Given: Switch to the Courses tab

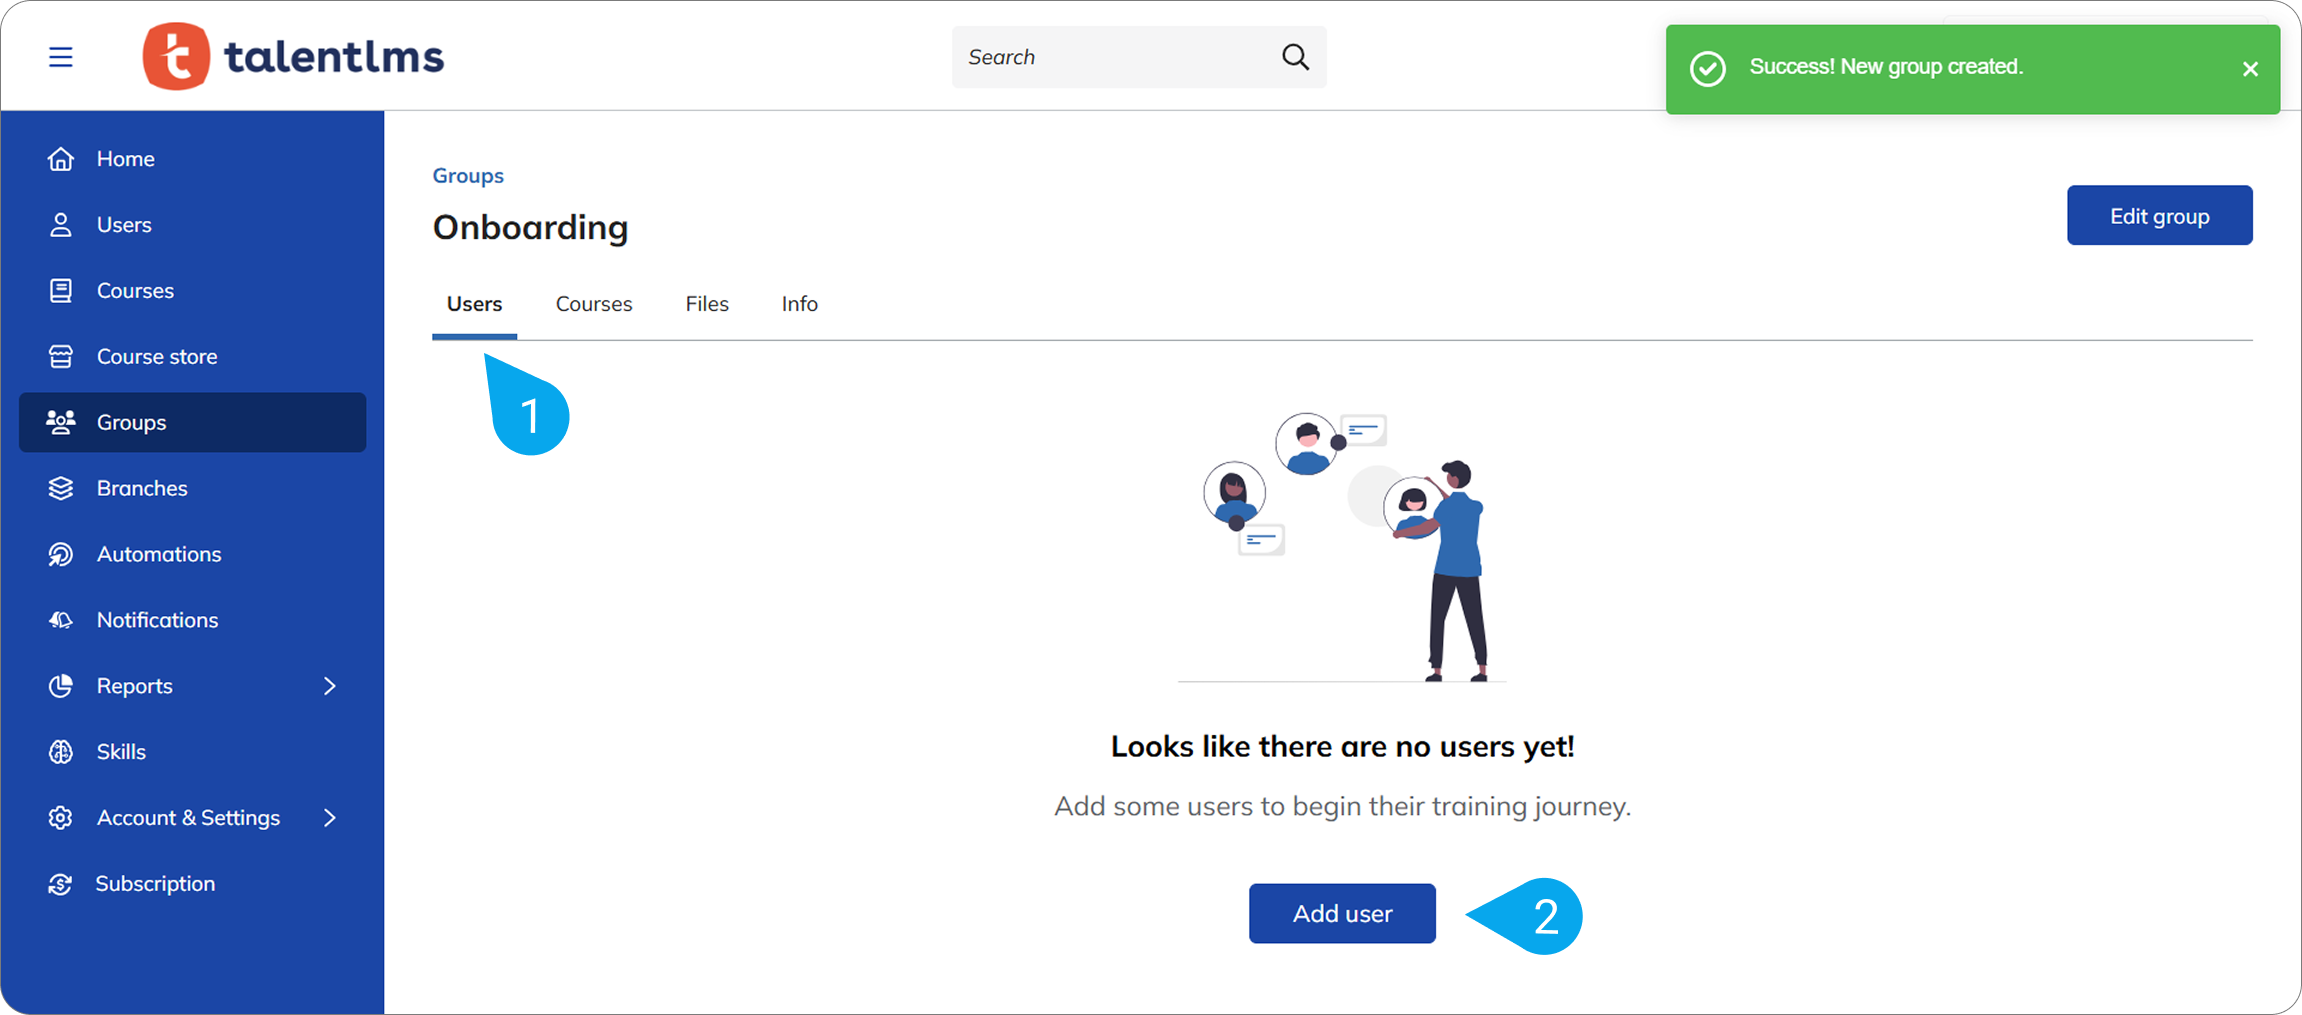Looking at the screenshot, I should point(594,304).
